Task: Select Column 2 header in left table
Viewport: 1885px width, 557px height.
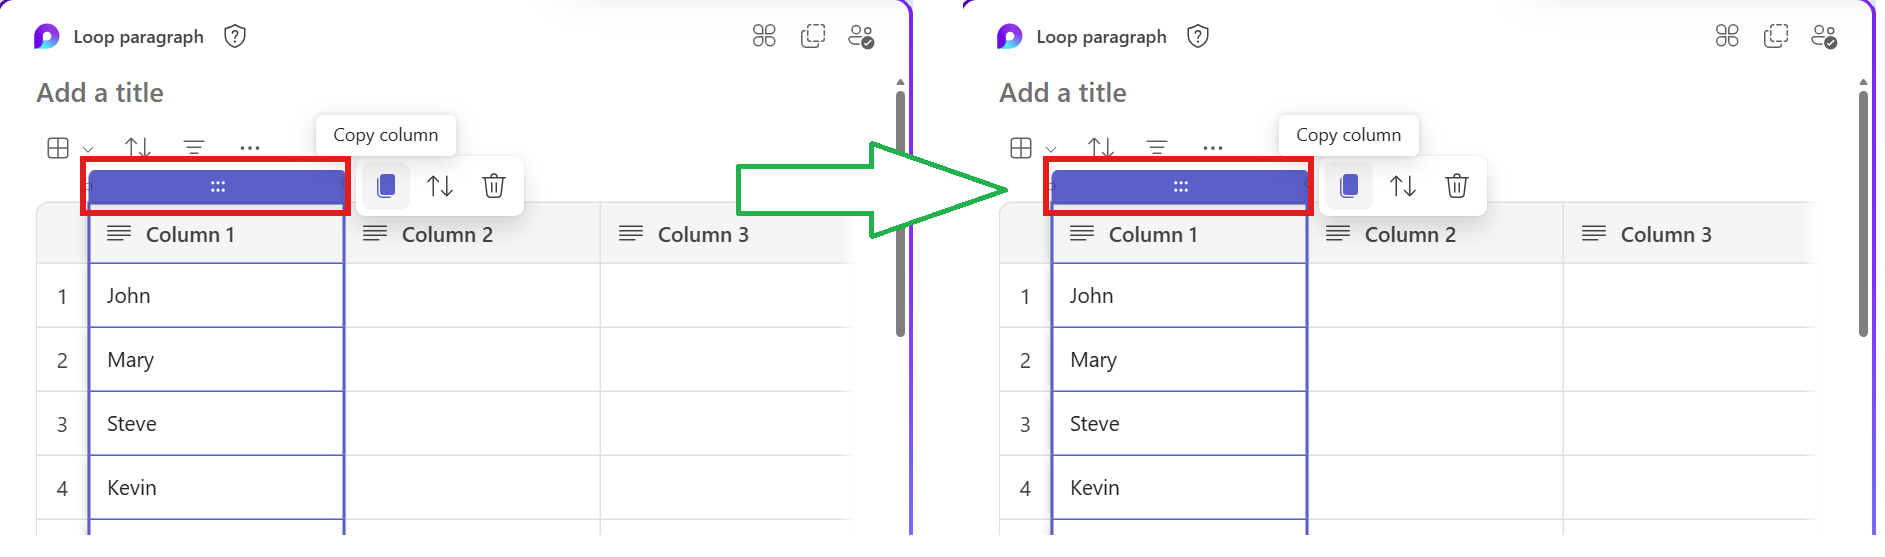Action: [472, 234]
